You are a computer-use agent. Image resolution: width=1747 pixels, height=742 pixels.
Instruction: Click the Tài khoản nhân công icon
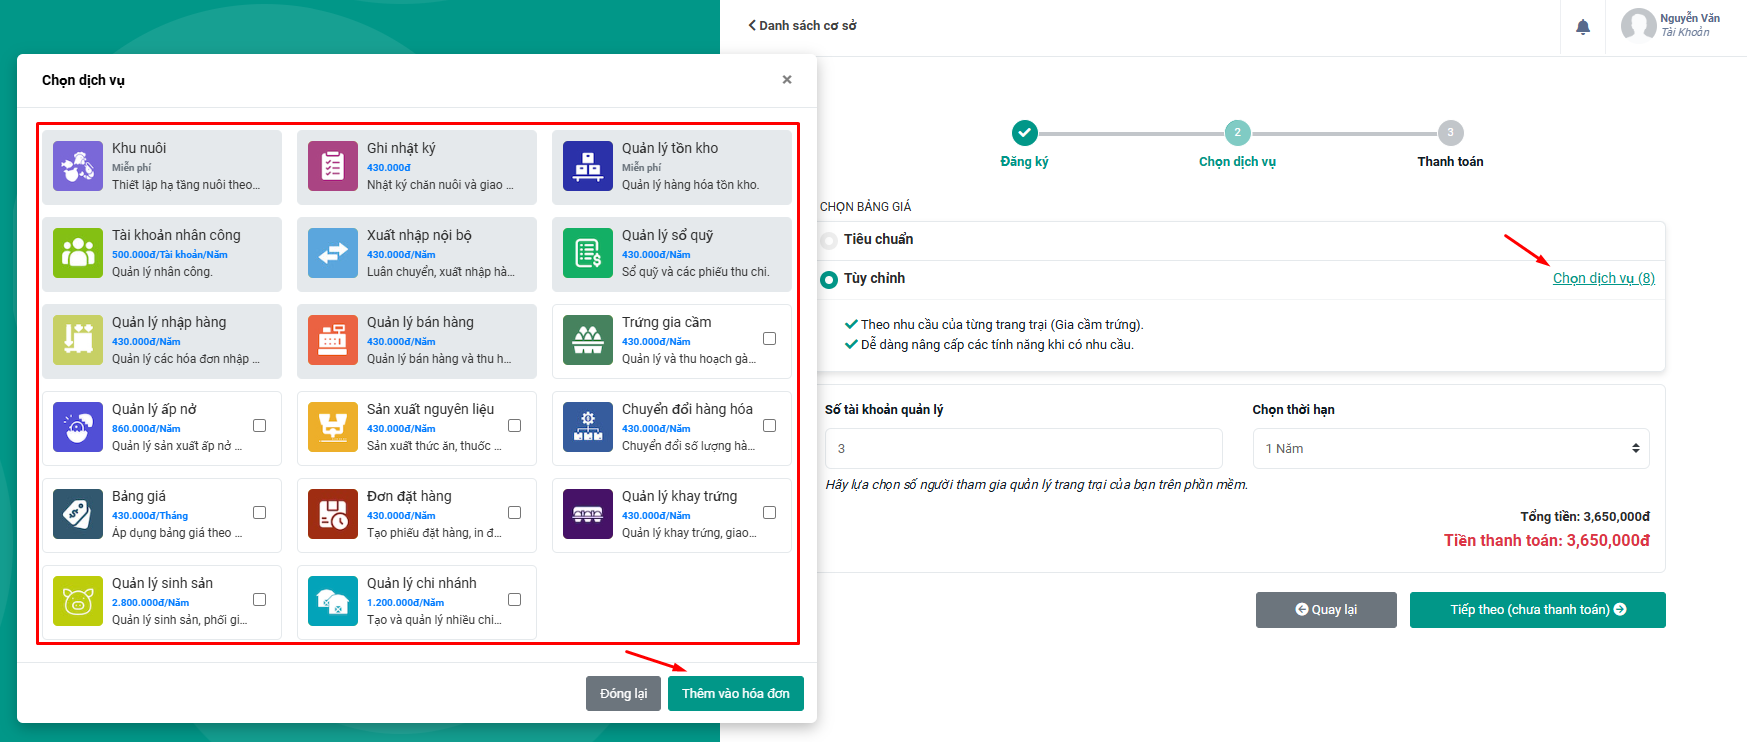tap(78, 253)
